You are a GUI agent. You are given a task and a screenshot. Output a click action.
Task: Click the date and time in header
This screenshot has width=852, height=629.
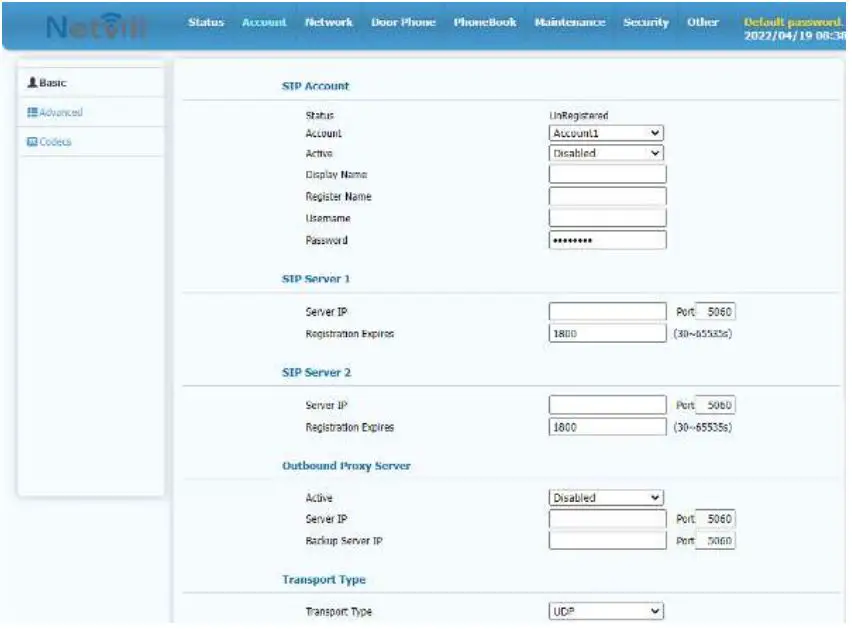pos(794,36)
